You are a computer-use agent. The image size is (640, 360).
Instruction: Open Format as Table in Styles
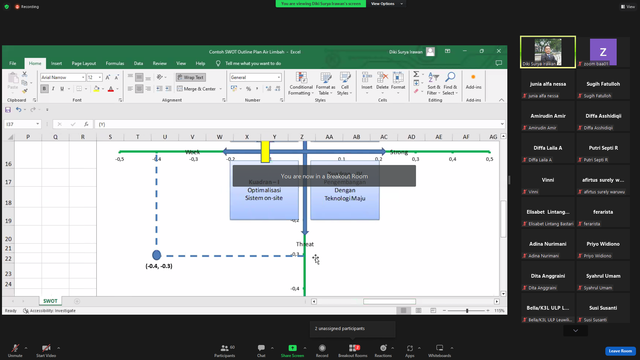(325, 84)
